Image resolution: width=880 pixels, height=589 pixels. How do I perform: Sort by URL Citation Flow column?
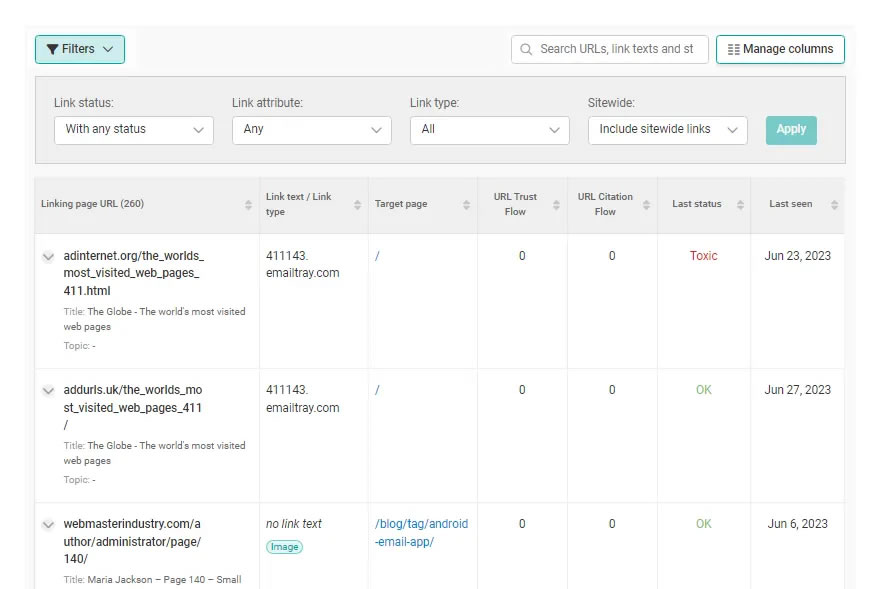pos(647,205)
